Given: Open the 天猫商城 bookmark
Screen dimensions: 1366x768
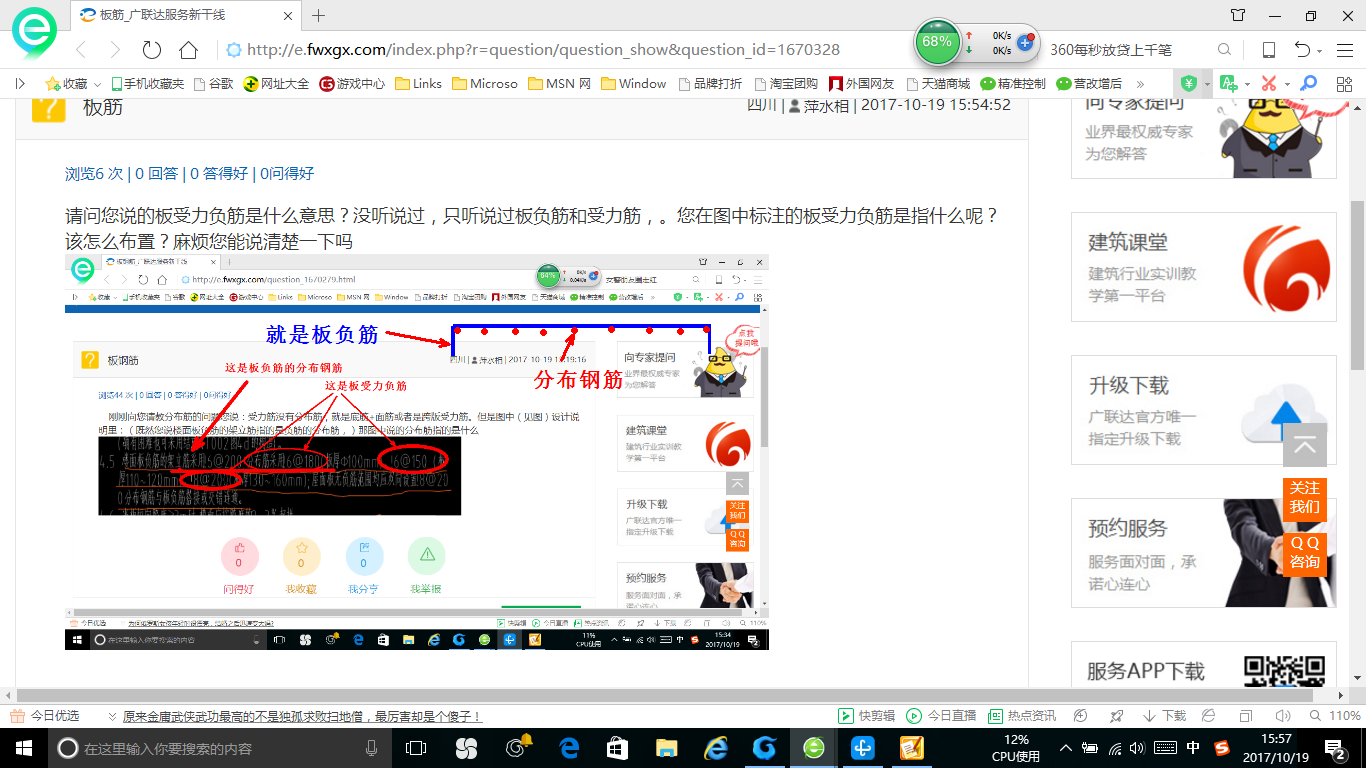Looking at the screenshot, I should [936, 84].
